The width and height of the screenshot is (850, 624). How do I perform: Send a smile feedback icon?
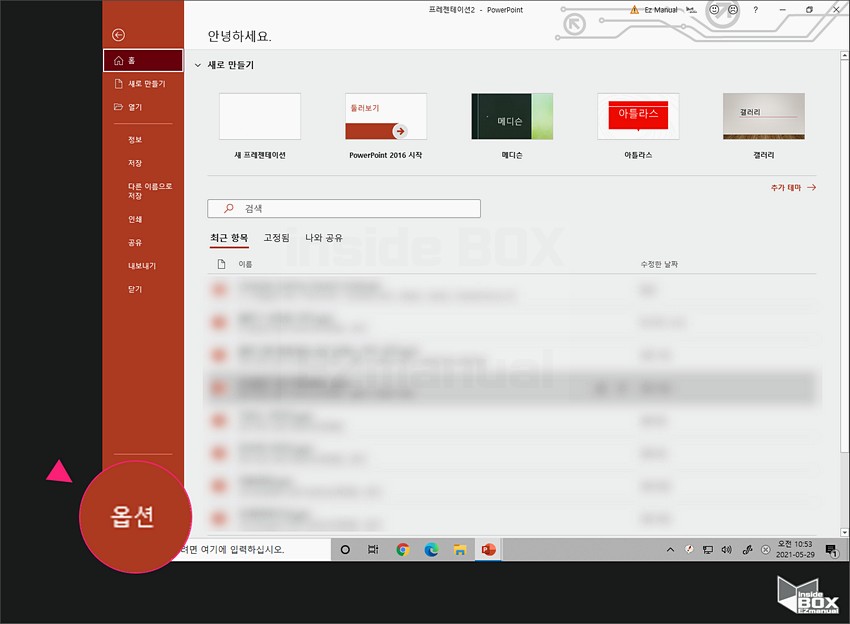coord(714,9)
